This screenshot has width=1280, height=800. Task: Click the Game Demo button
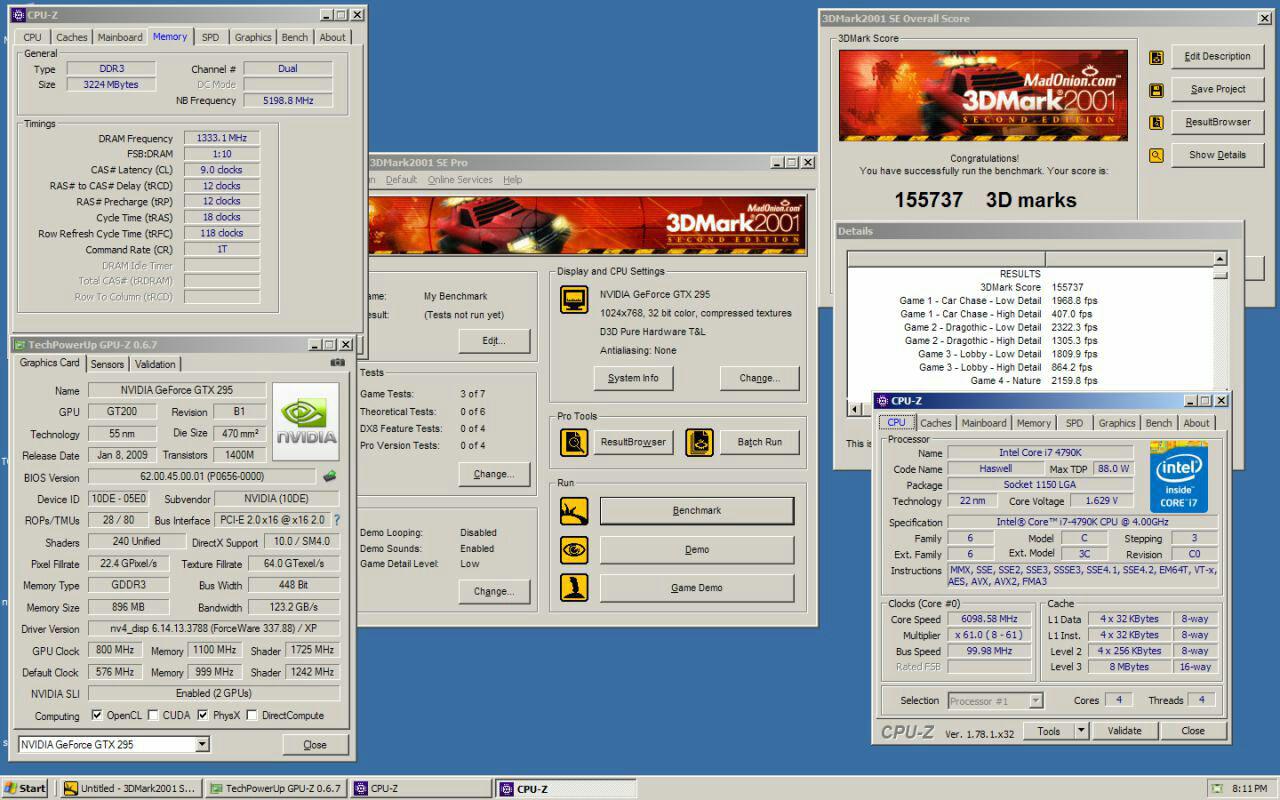pyautogui.click(x=697, y=588)
